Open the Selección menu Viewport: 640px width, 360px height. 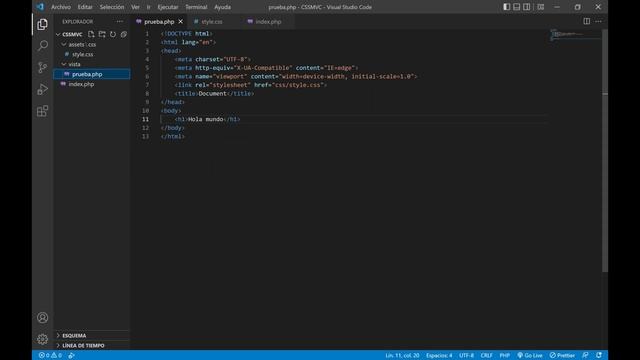point(112,7)
